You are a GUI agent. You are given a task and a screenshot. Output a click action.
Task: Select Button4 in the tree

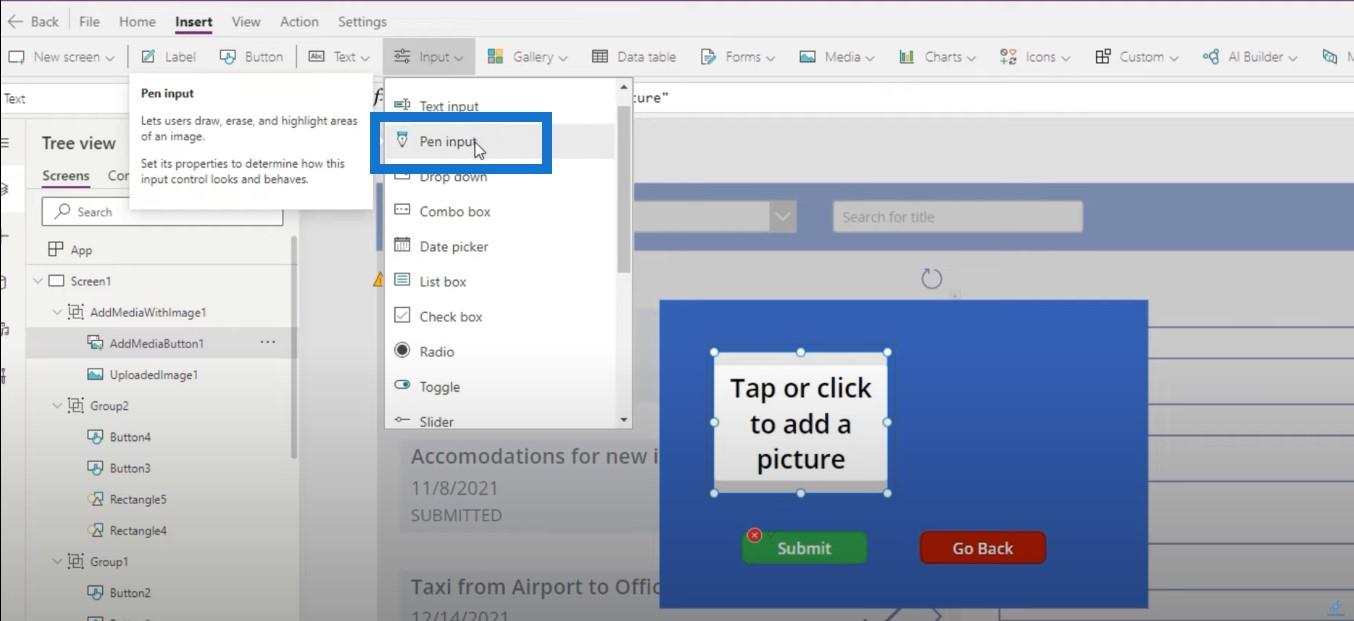pos(130,437)
